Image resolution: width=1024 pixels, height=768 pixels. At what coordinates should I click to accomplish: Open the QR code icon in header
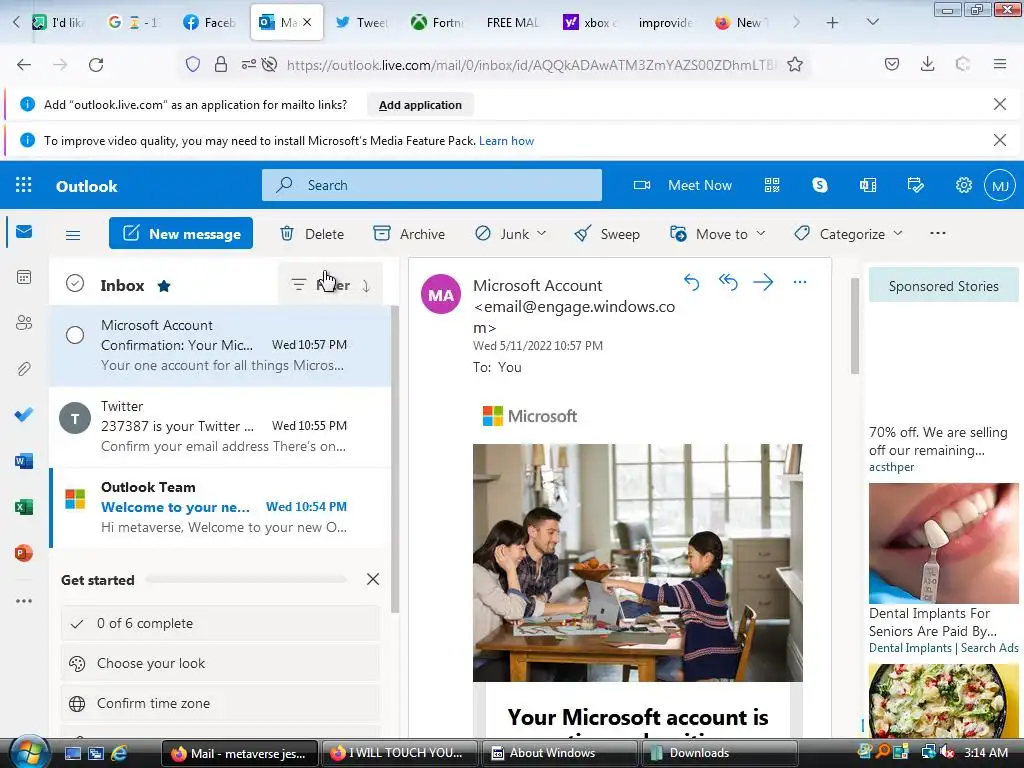pyautogui.click(x=772, y=185)
